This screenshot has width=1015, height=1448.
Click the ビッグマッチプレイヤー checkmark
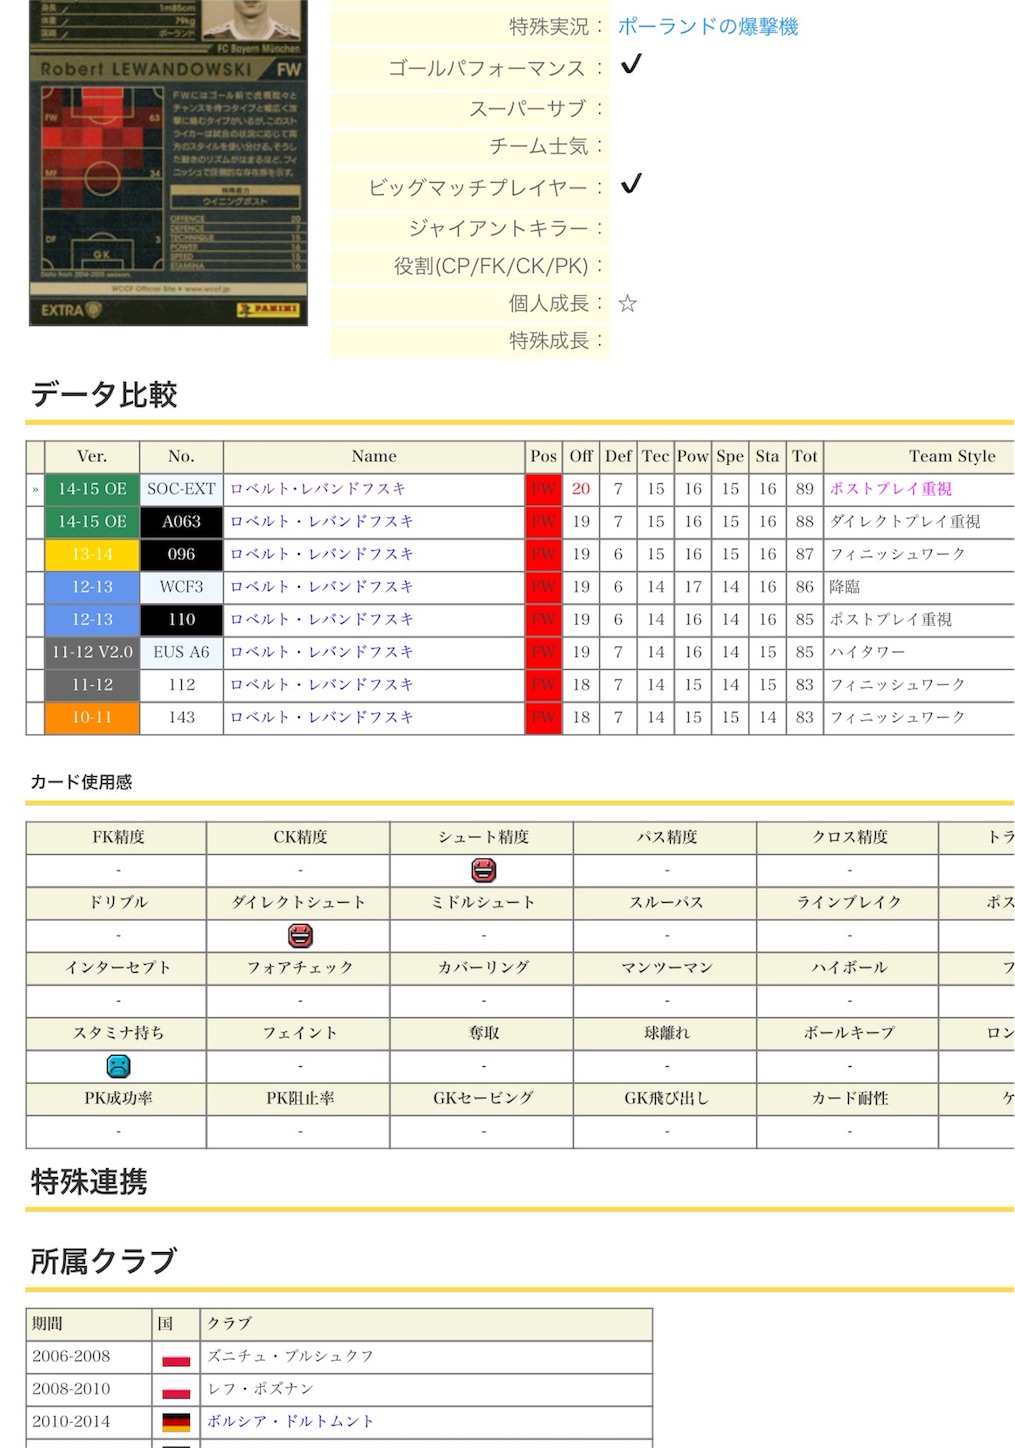tap(631, 185)
